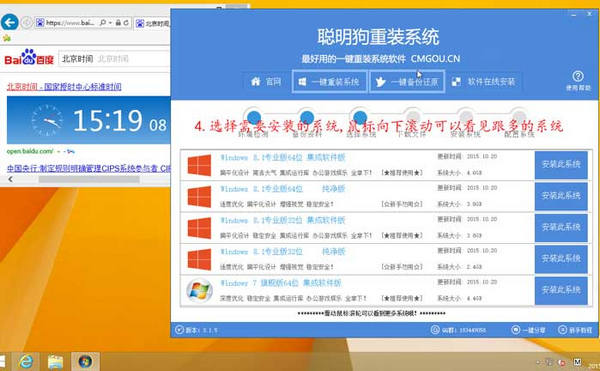600x371 pixels.
Task: Click the favorites star icon in browser
Action: [x=6, y=38]
